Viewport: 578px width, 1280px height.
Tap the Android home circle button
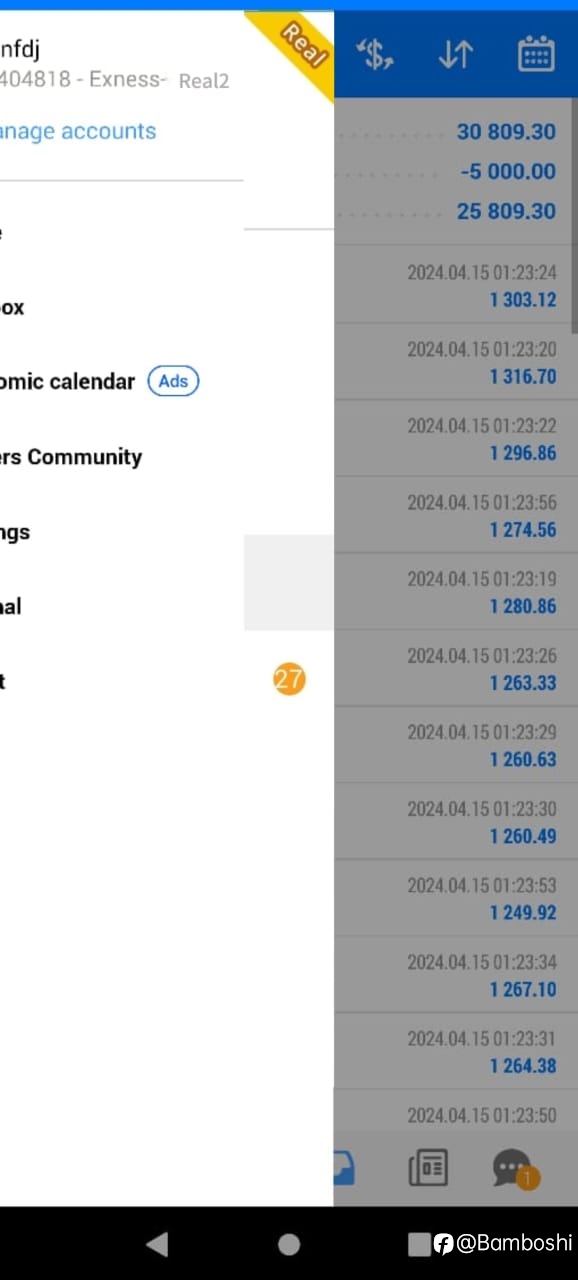tap(289, 1243)
